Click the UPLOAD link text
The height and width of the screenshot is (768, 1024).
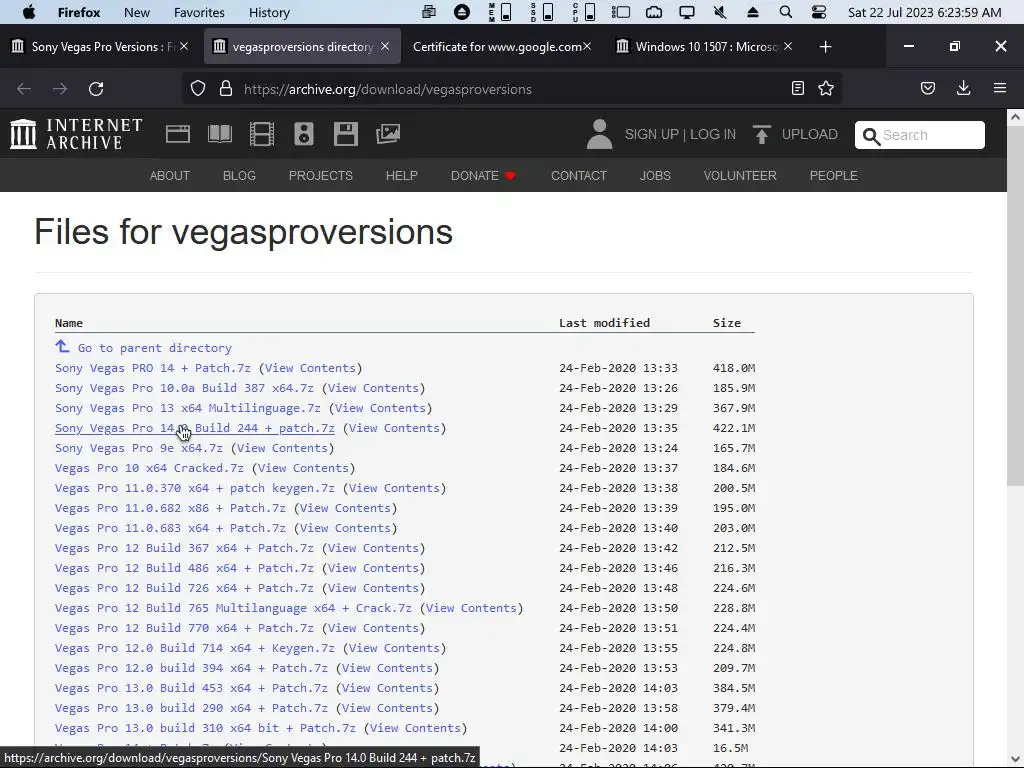pos(809,135)
